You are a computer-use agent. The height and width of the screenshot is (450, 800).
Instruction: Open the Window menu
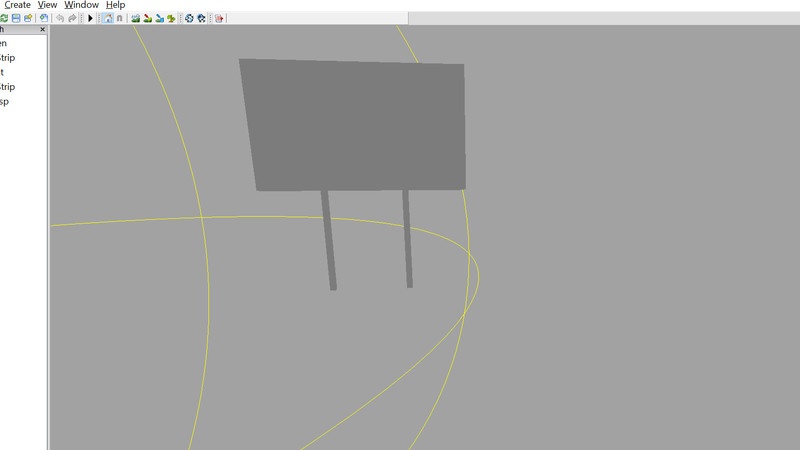pos(81,5)
